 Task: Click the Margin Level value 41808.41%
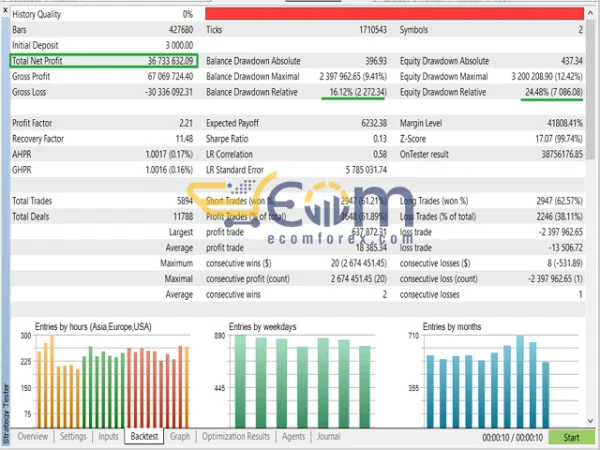[x=565, y=123]
